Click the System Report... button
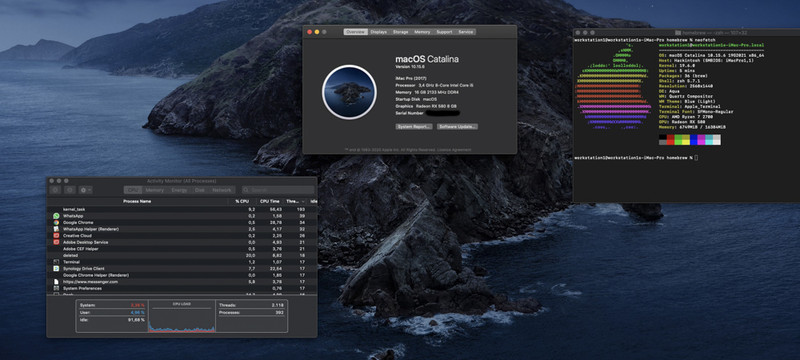Image resolution: width=800 pixels, height=360 pixels. coord(414,126)
